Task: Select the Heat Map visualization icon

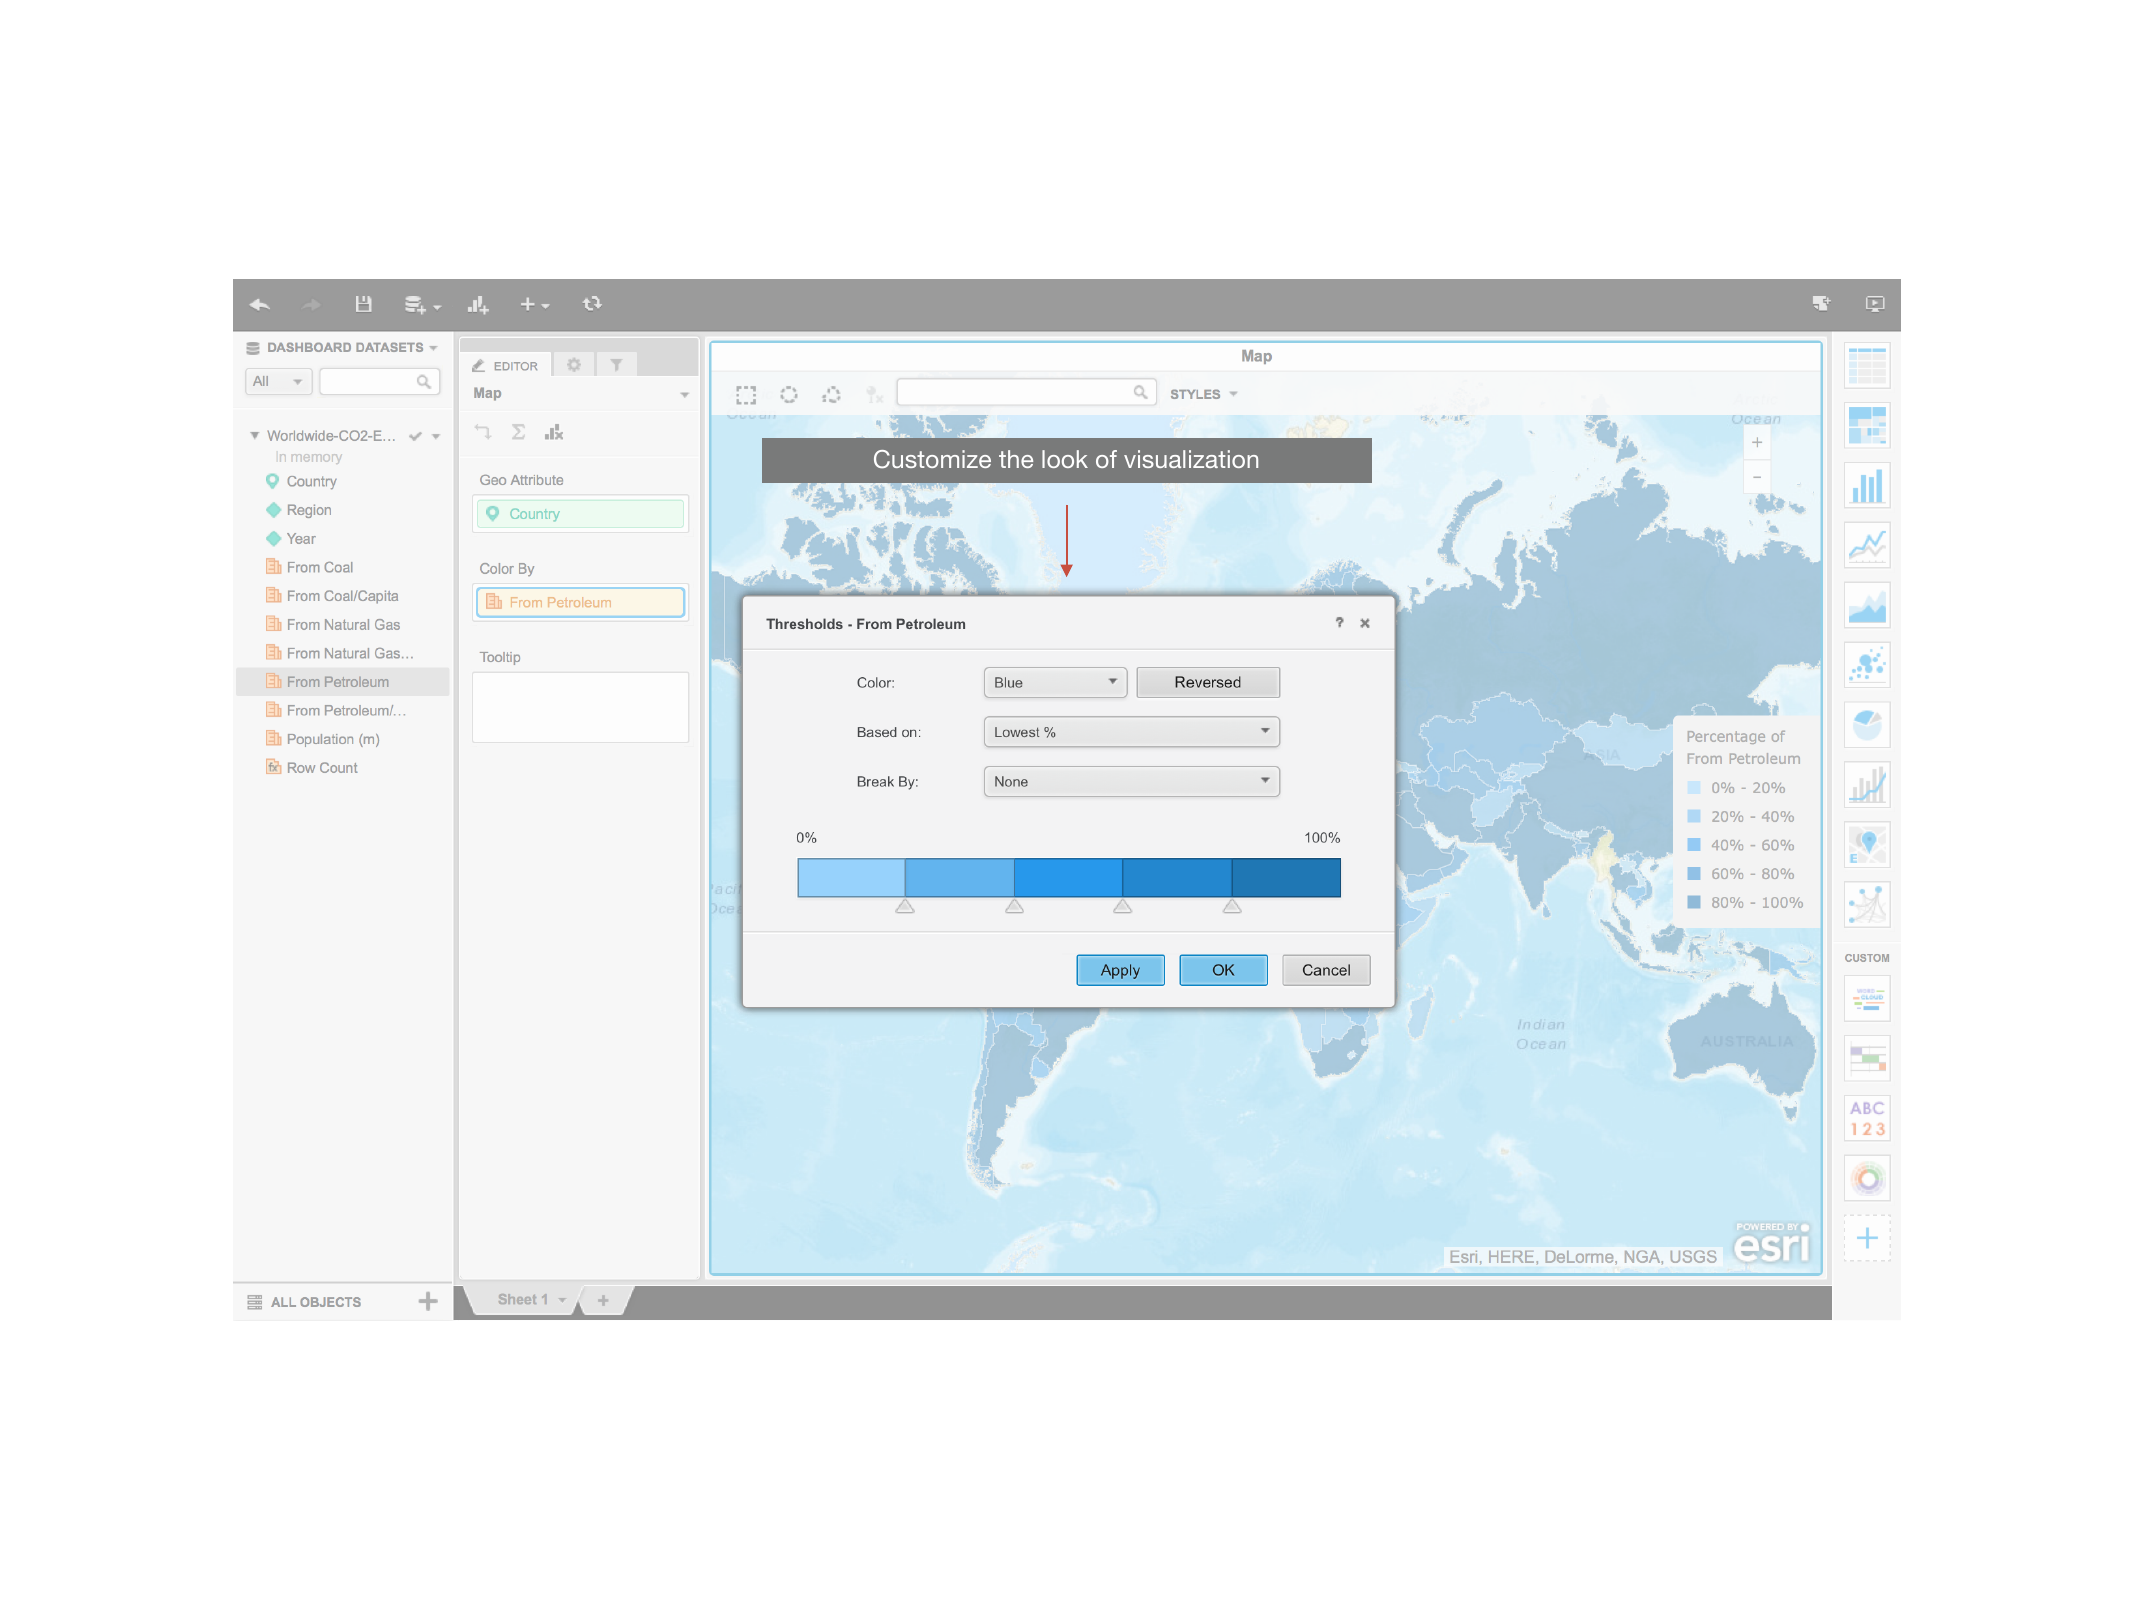Action: coord(1867,426)
